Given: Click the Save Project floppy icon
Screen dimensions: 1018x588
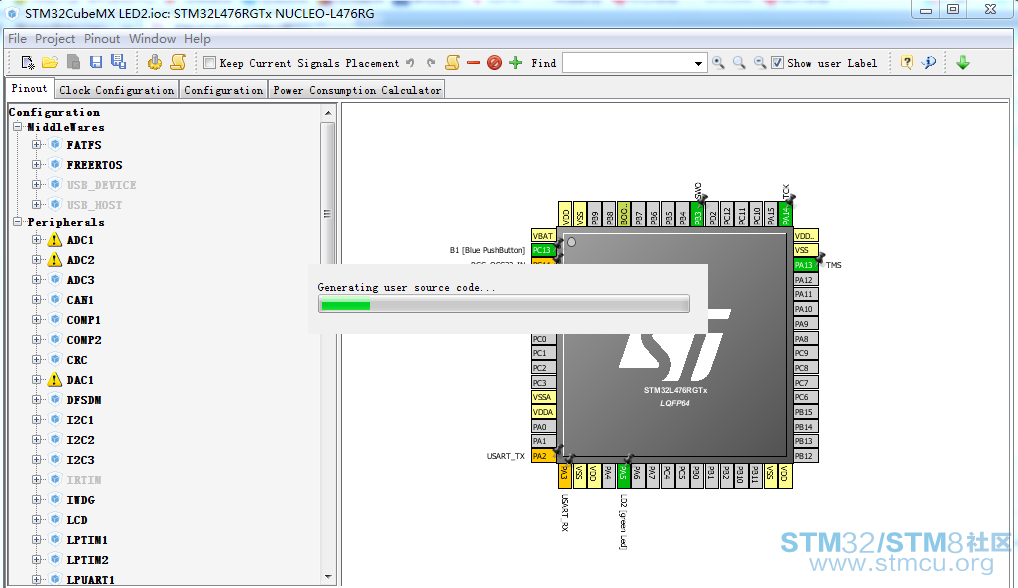Looking at the screenshot, I should pos(96,62).
